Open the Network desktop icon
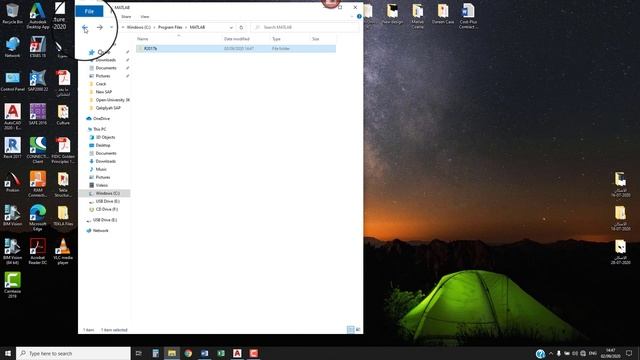Image resolution: width=640 pixels, height=360 pixels. pyautogui.click(x=12, y=47)
